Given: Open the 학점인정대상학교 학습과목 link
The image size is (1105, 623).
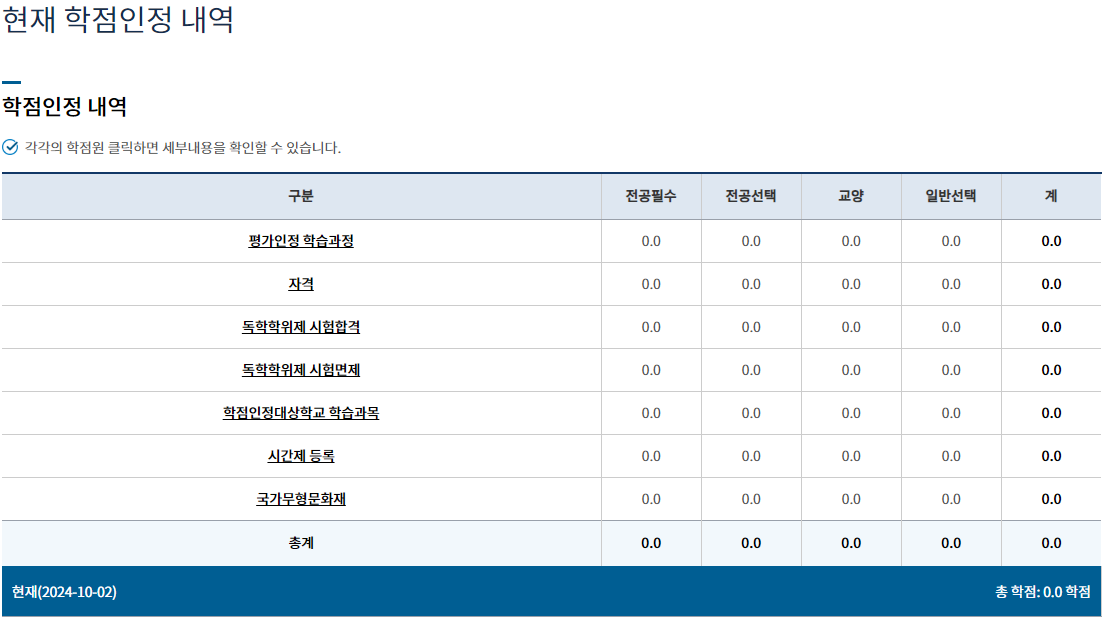Looking at the screenshot, I should coord(301,413).
